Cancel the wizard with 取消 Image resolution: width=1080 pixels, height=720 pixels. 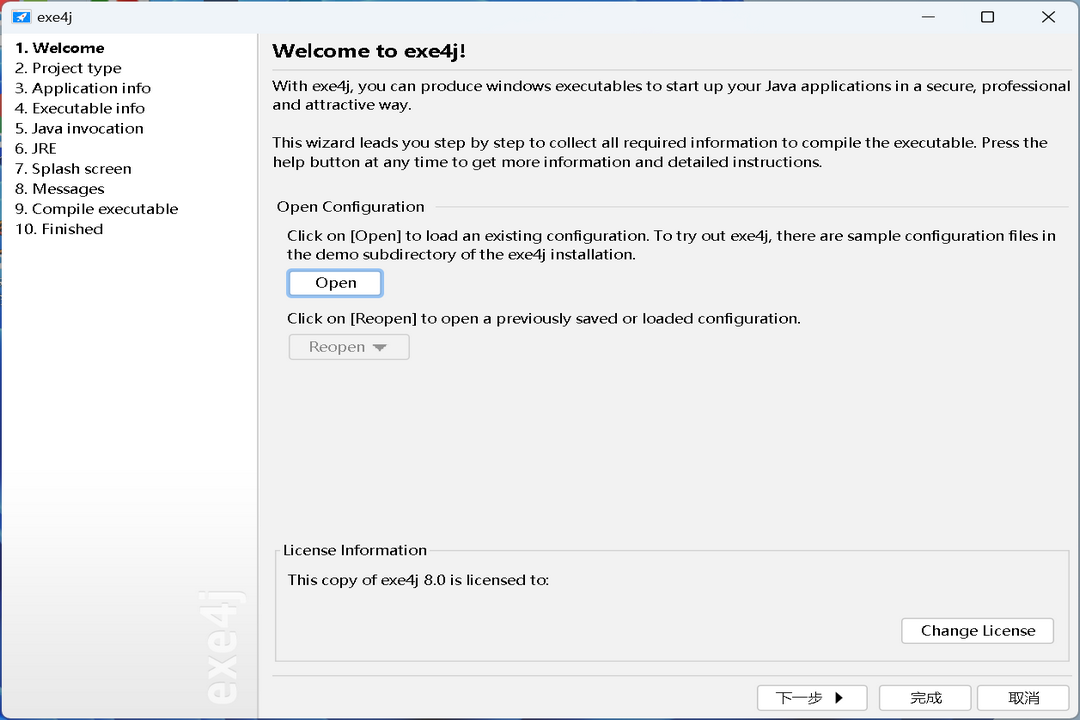tap(1023, 697)
